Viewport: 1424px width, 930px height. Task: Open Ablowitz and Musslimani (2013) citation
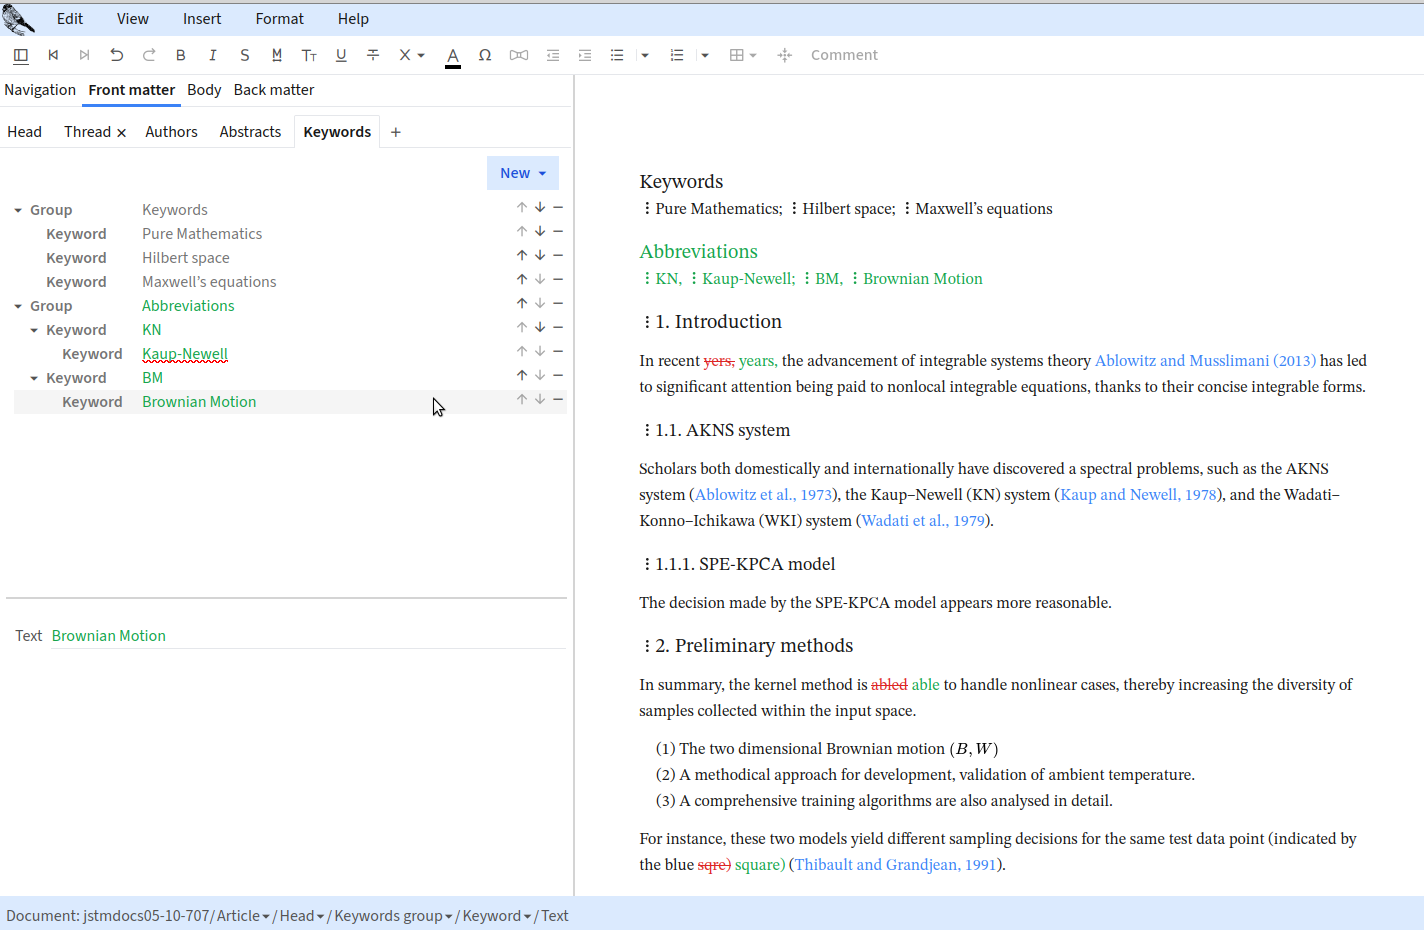[x=1205, y=361]
